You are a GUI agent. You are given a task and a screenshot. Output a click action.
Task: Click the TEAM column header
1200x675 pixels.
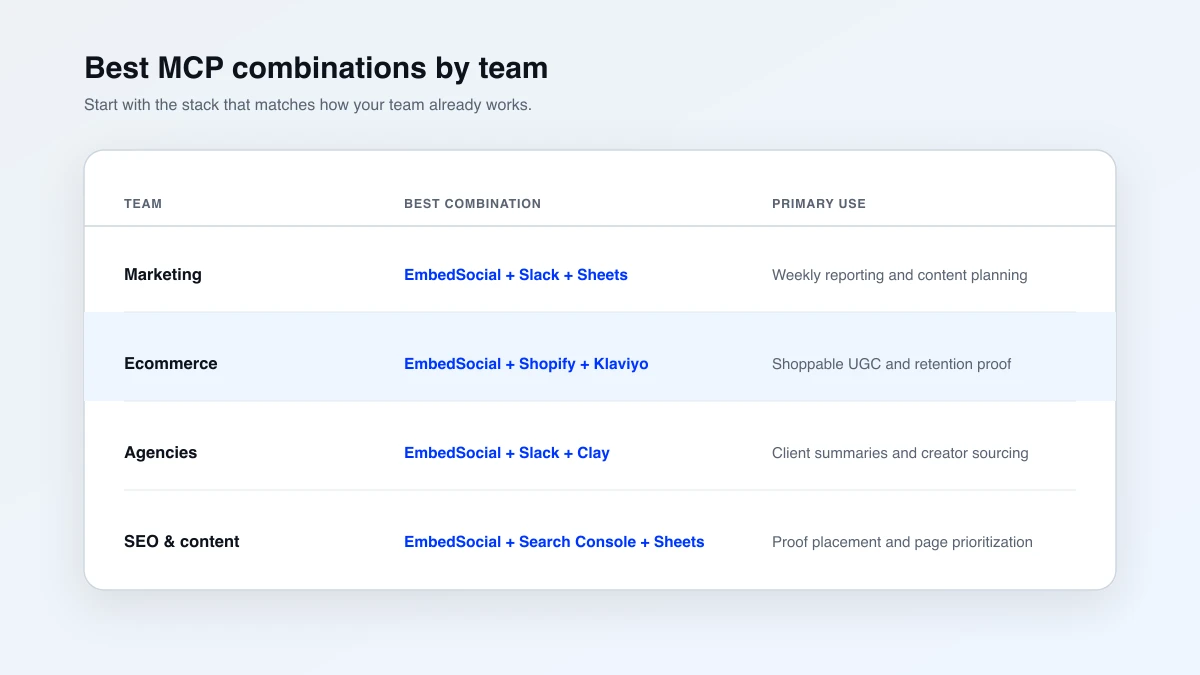(143, 204)
